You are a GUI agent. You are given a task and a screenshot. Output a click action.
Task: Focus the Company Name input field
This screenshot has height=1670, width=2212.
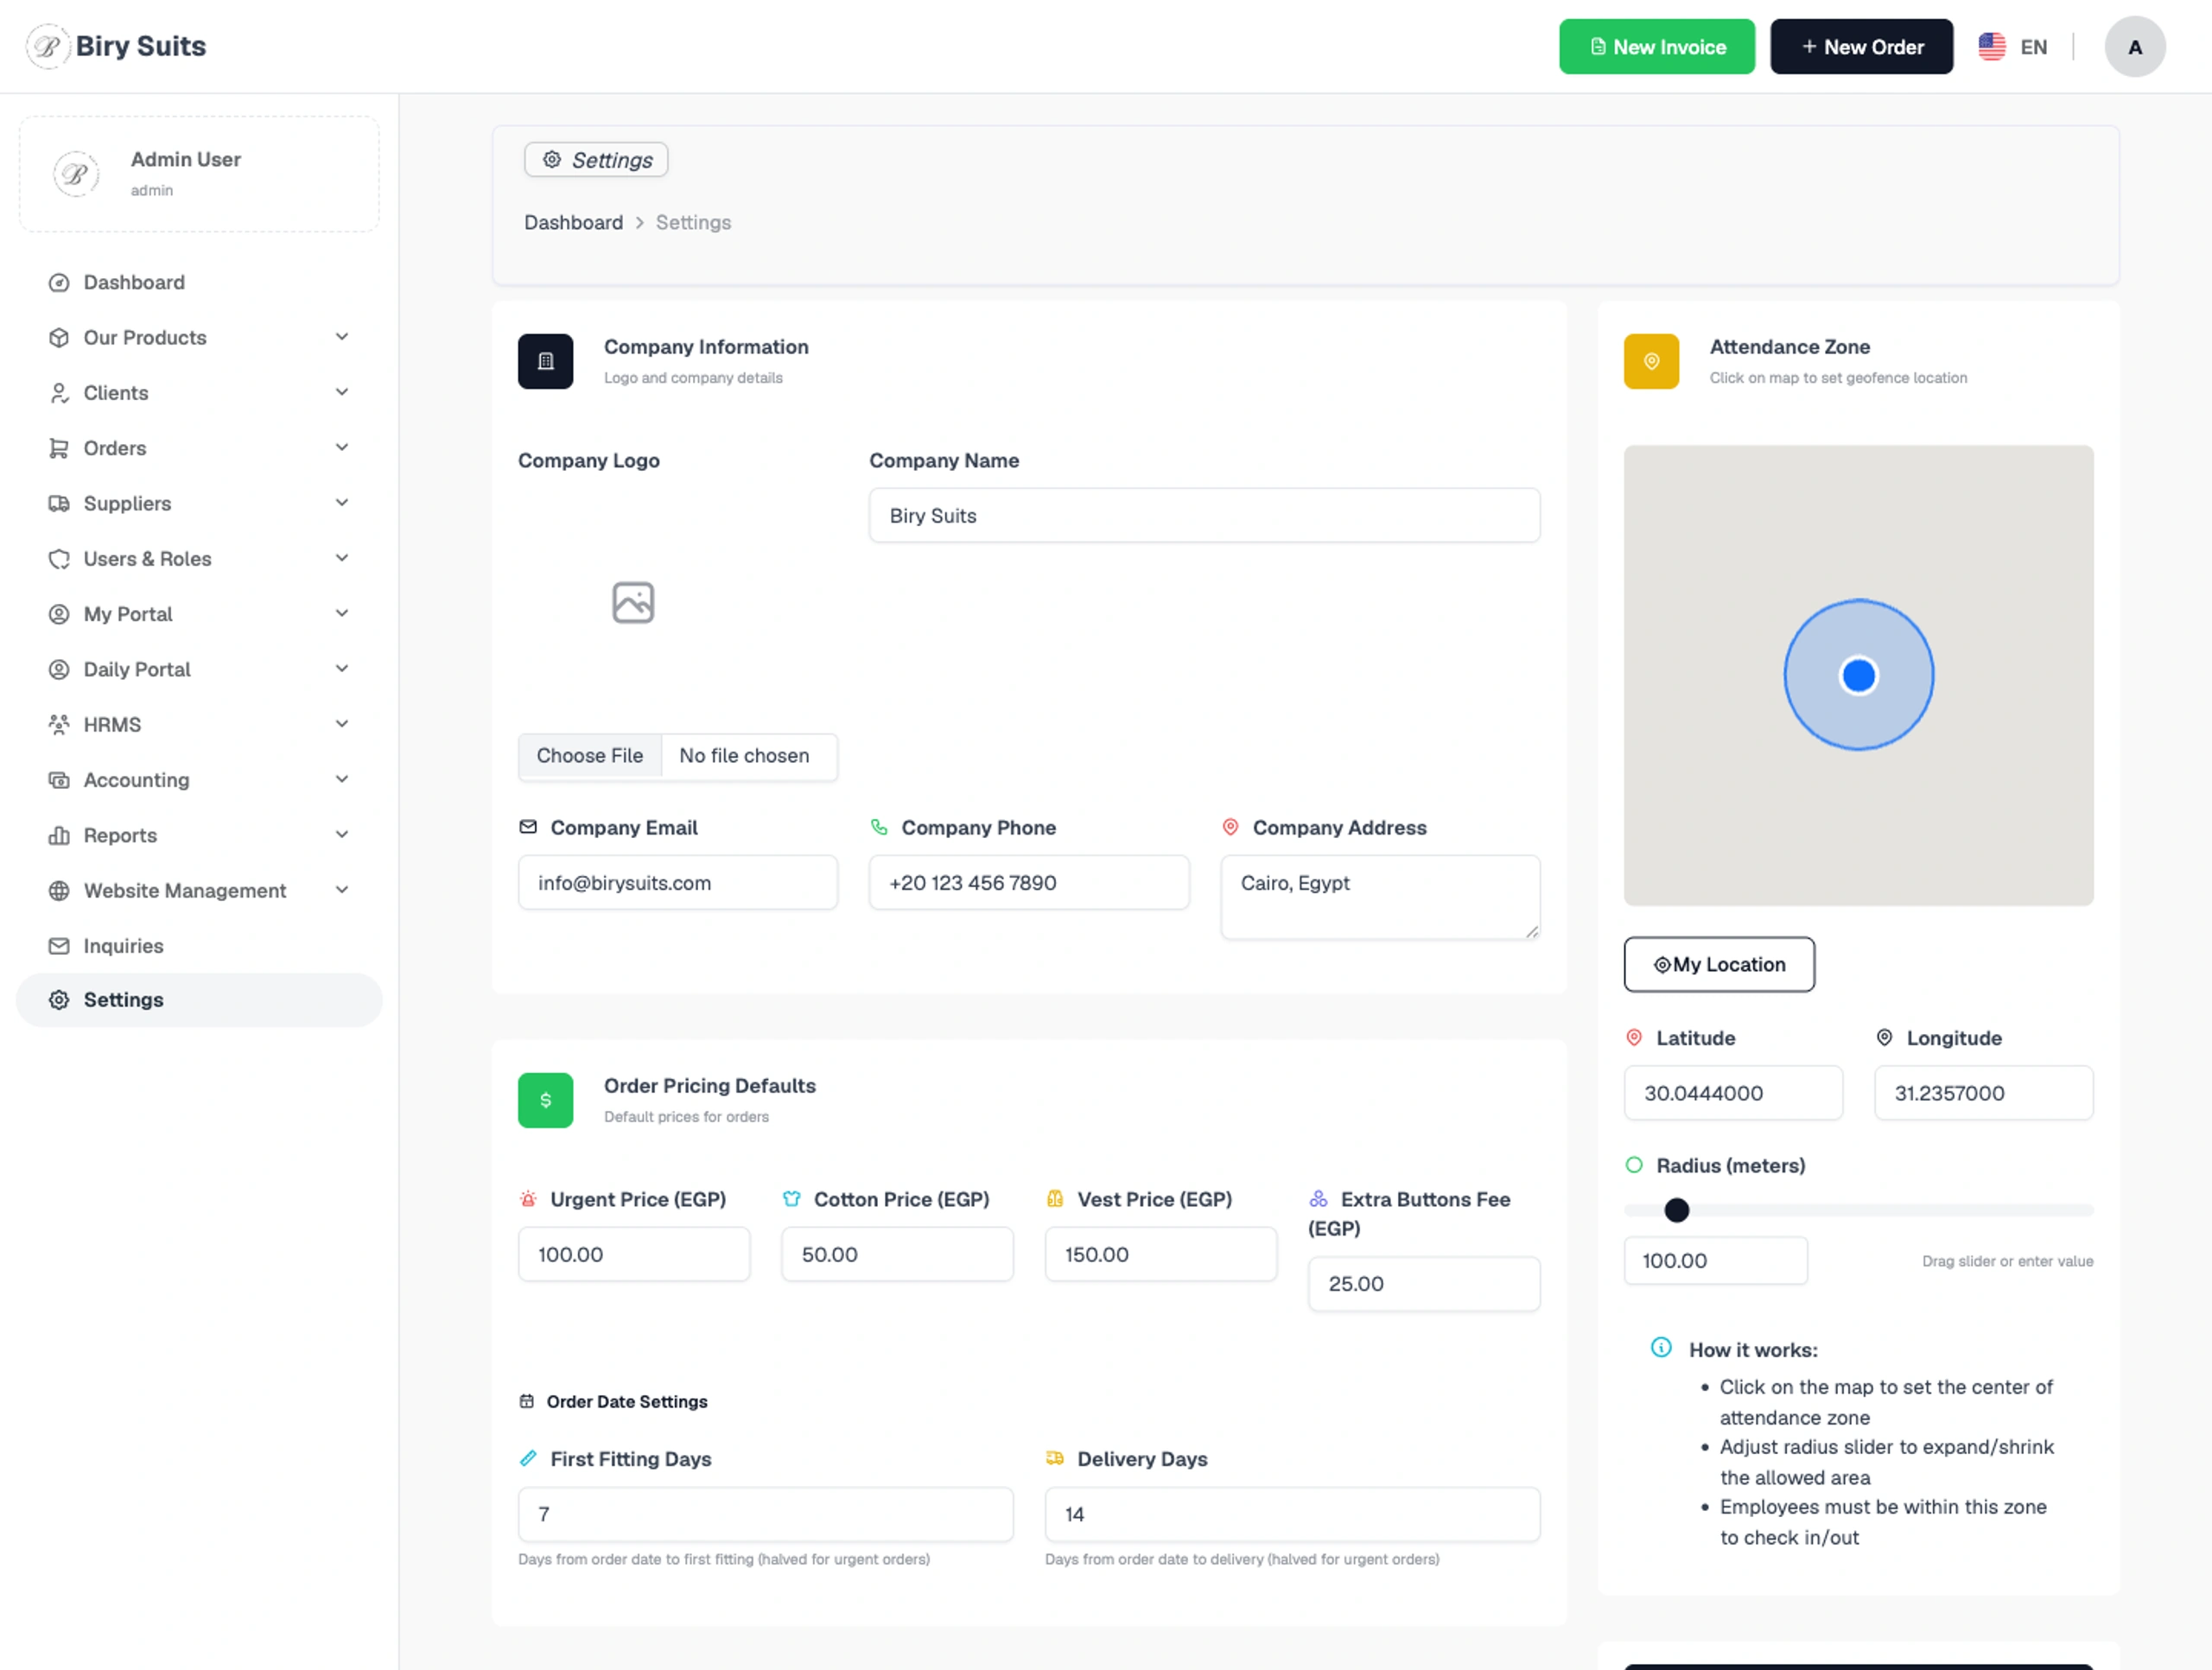(1204, 516)
